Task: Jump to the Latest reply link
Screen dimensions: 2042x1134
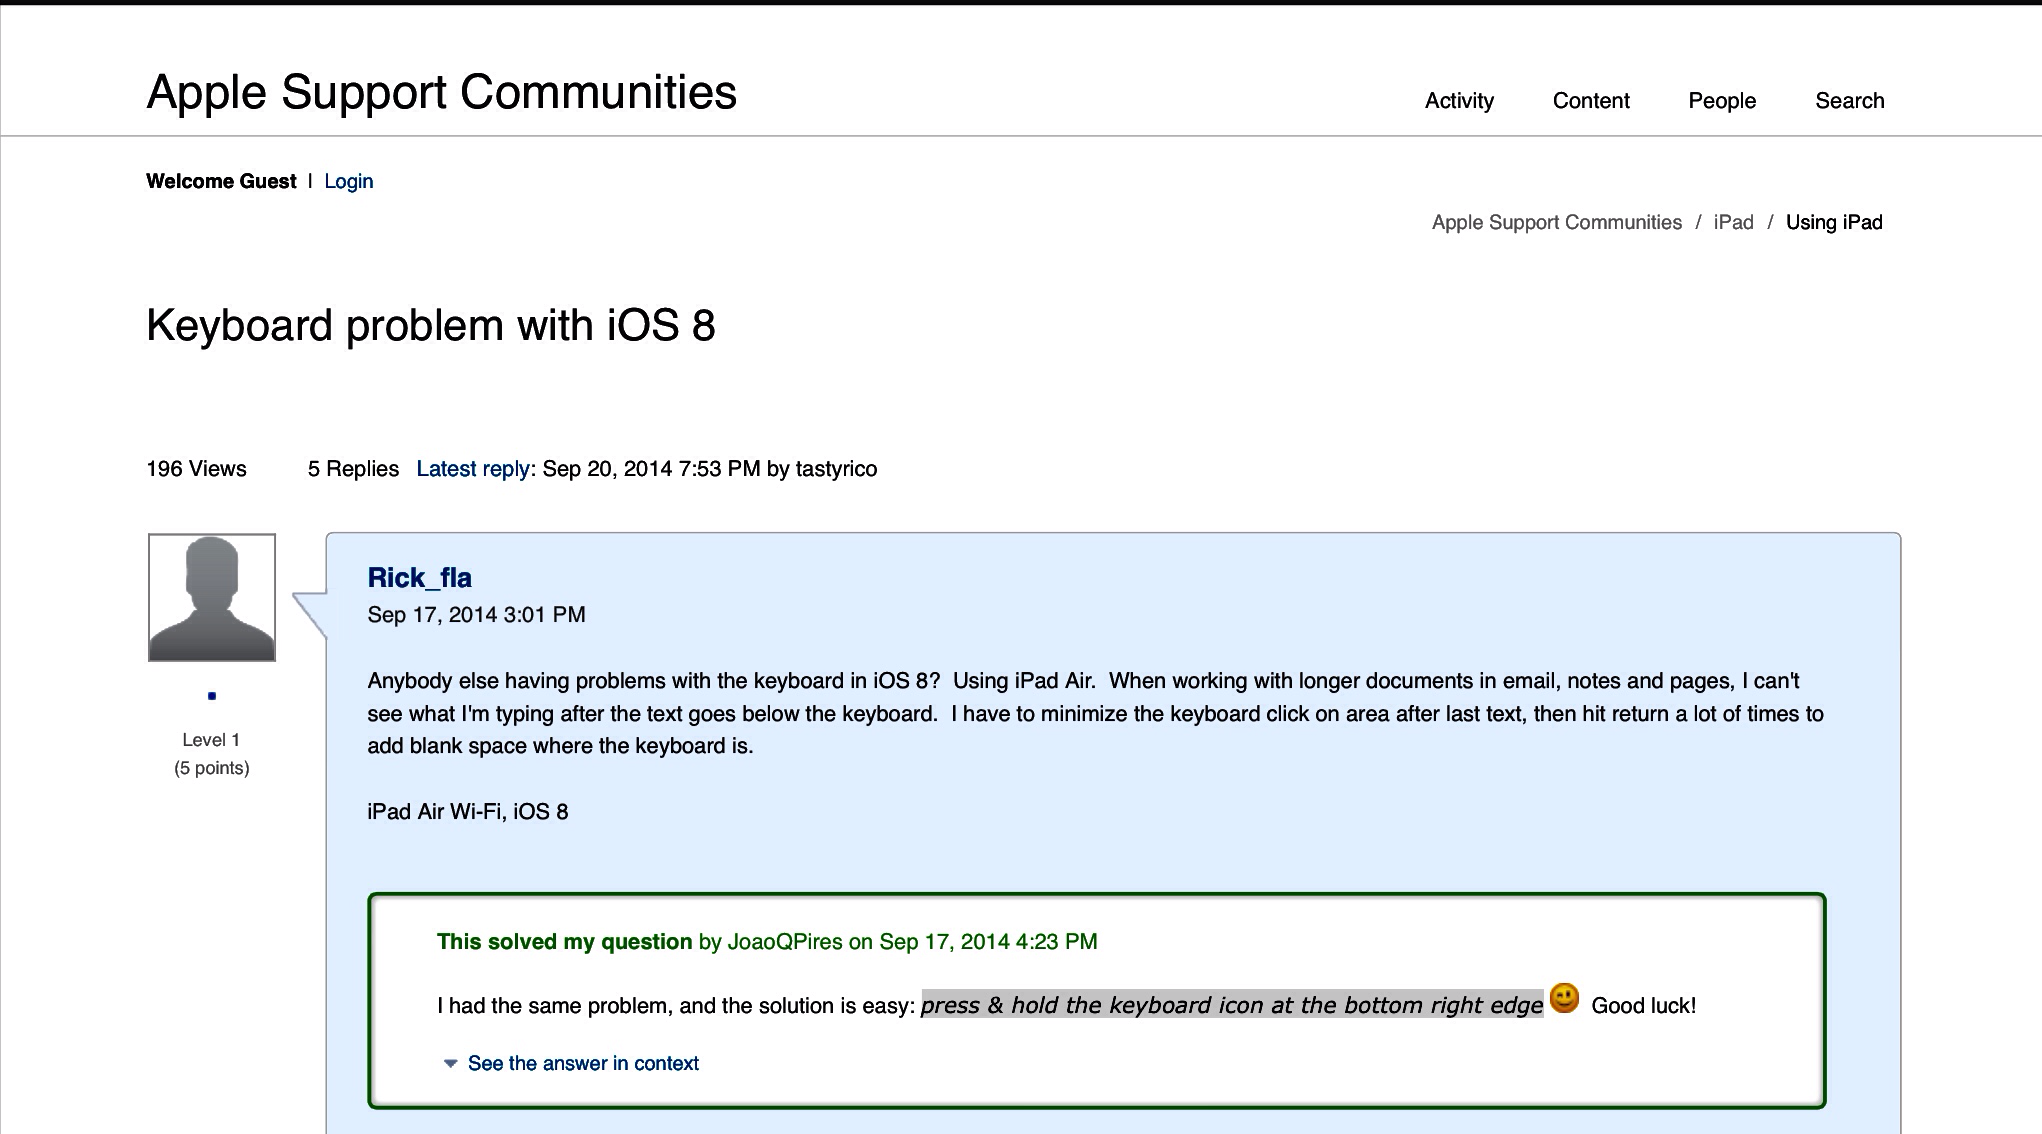Action: pos(472,469)
